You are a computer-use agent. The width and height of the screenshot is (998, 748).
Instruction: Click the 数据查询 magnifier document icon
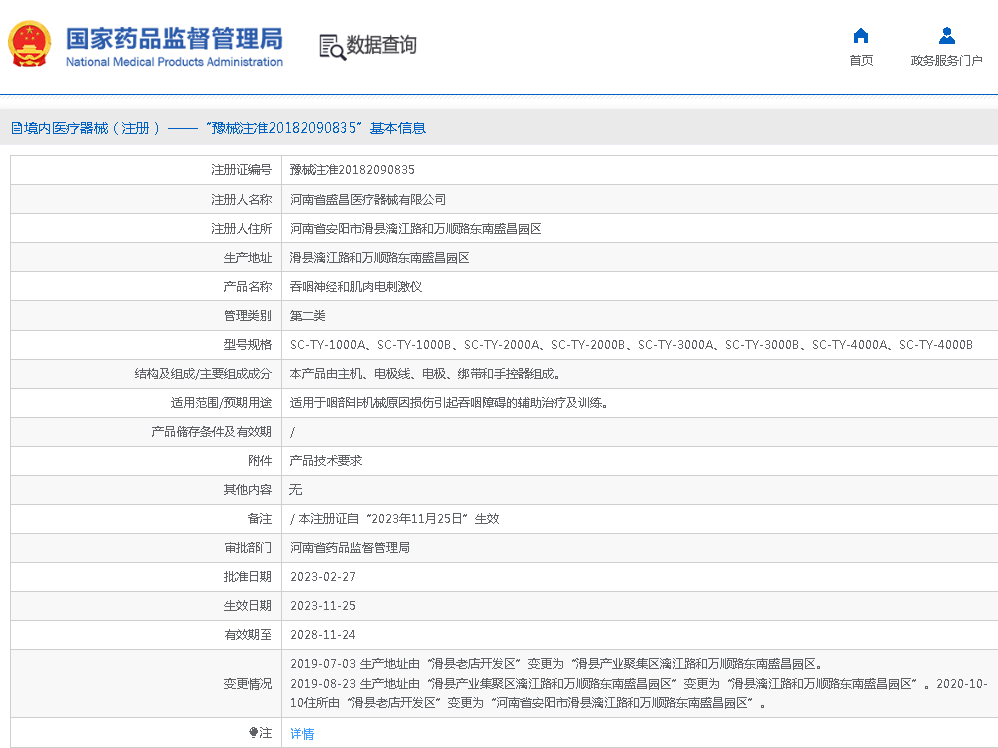[x=331, y=46]
